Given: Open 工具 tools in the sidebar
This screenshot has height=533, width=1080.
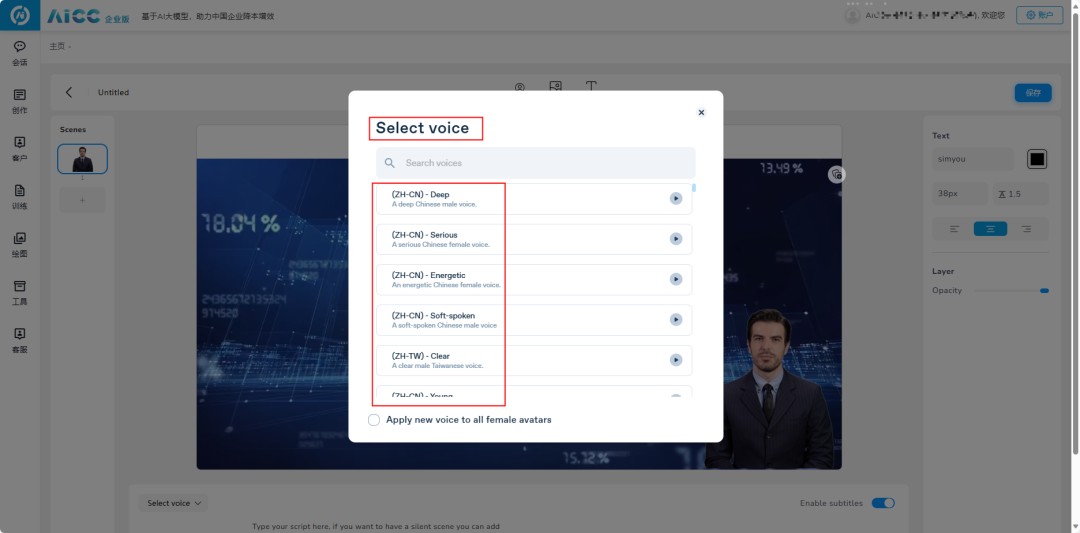Looking at the screenshot, I should point(20,292).
